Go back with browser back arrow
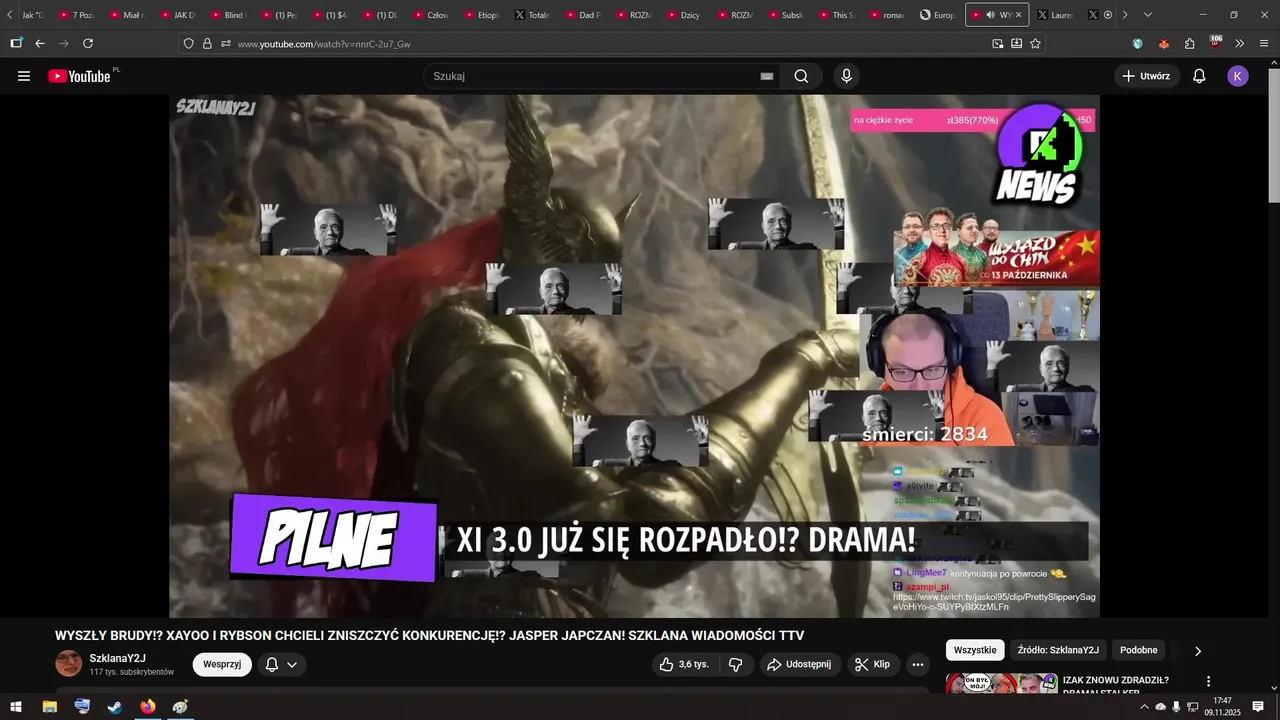 pos(40,43)
